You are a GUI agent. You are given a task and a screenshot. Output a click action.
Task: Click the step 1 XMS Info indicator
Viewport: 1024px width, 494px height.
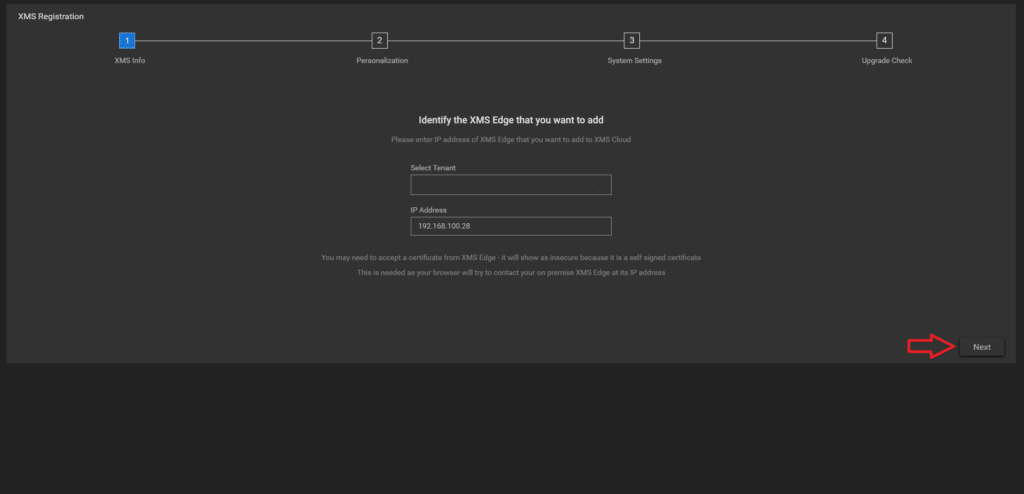(x=127, y=40)
